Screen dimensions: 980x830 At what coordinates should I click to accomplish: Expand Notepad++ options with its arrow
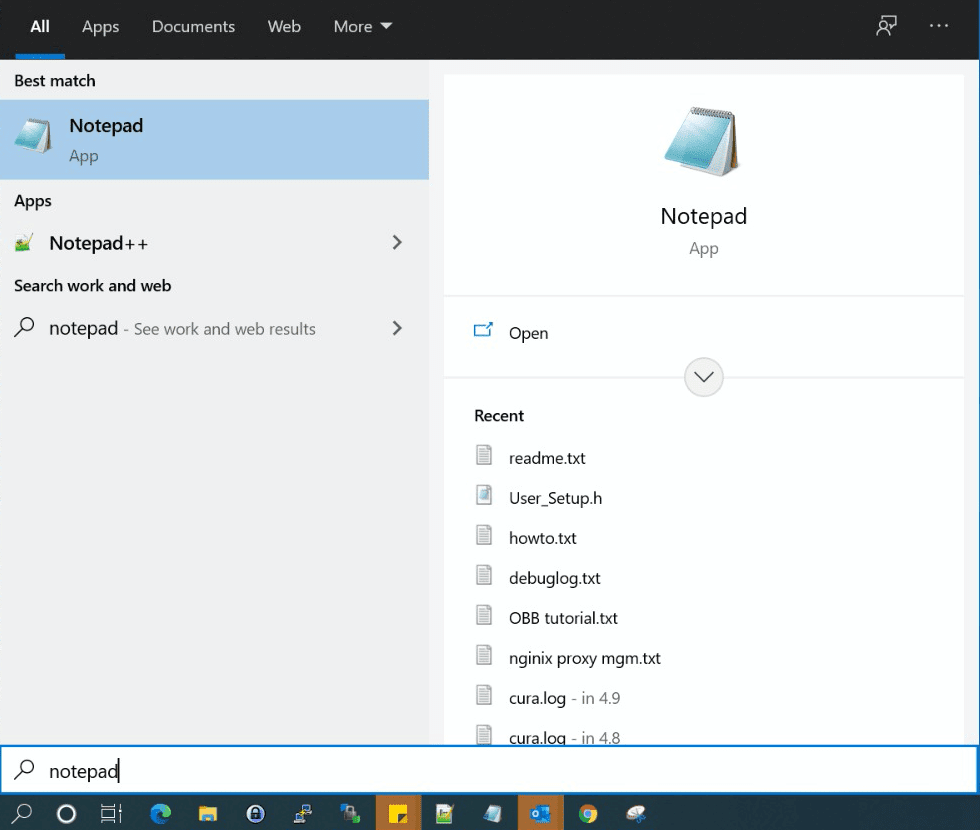click(397, 243)
